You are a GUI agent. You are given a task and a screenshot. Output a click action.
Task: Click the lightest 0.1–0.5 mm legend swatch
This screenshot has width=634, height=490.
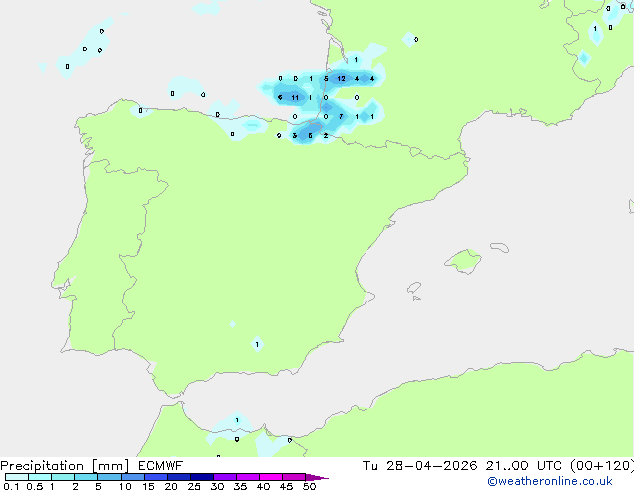pyautogui.click(x=17, y=477)
